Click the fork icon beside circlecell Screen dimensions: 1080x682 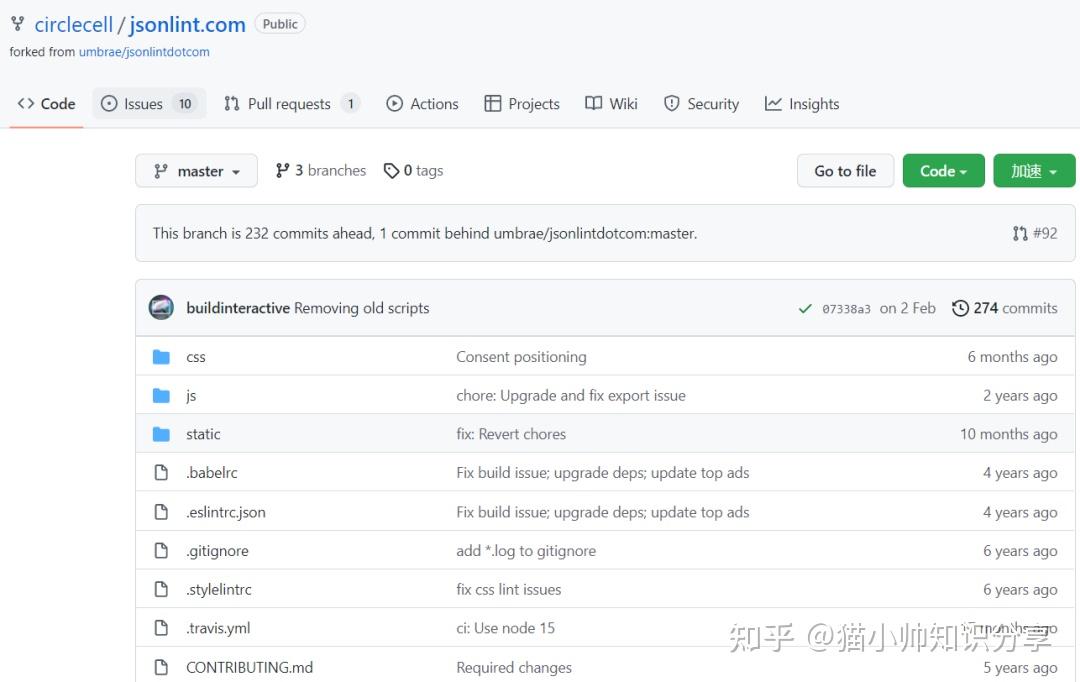[18, 24]
